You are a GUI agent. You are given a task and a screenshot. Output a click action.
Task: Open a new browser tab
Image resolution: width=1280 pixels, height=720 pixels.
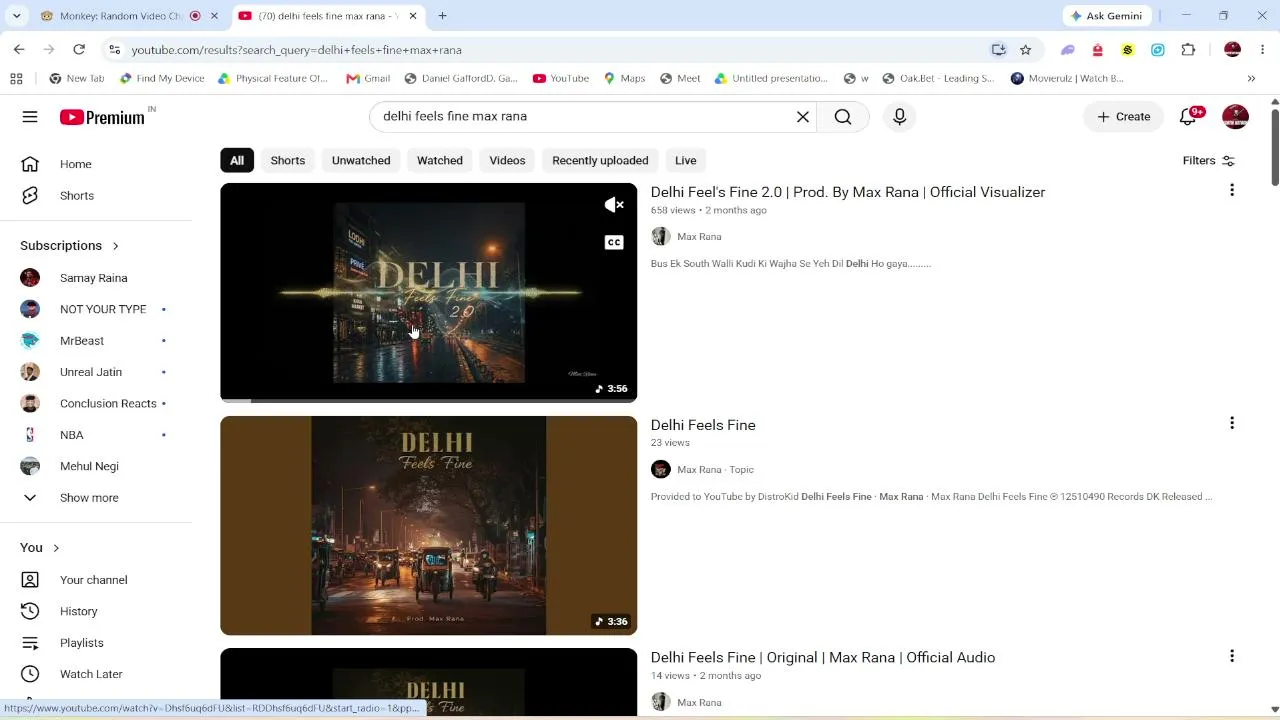442,16
